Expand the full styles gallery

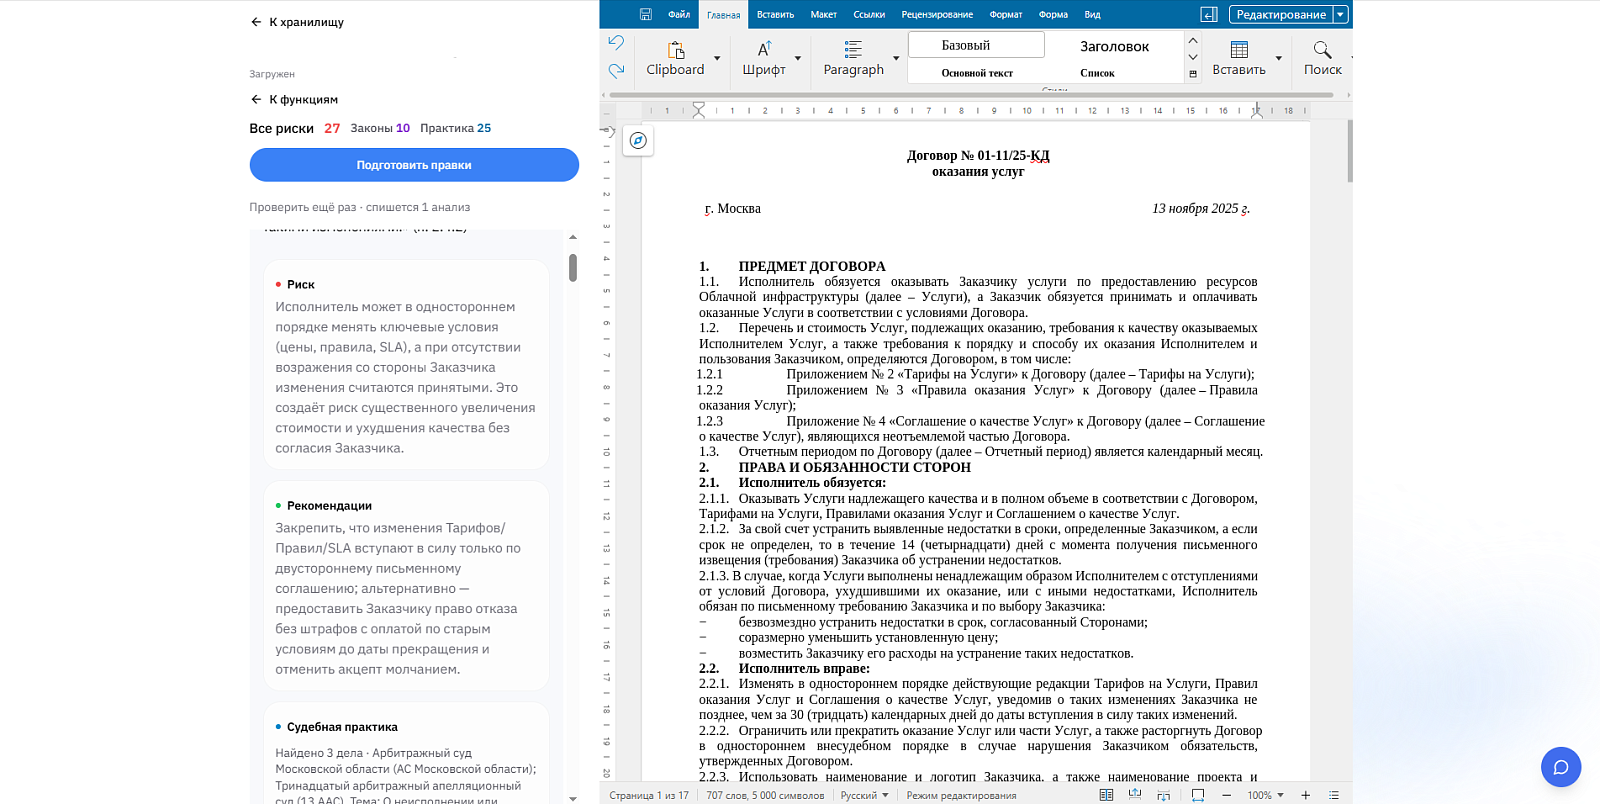(x=1193, y=74)
